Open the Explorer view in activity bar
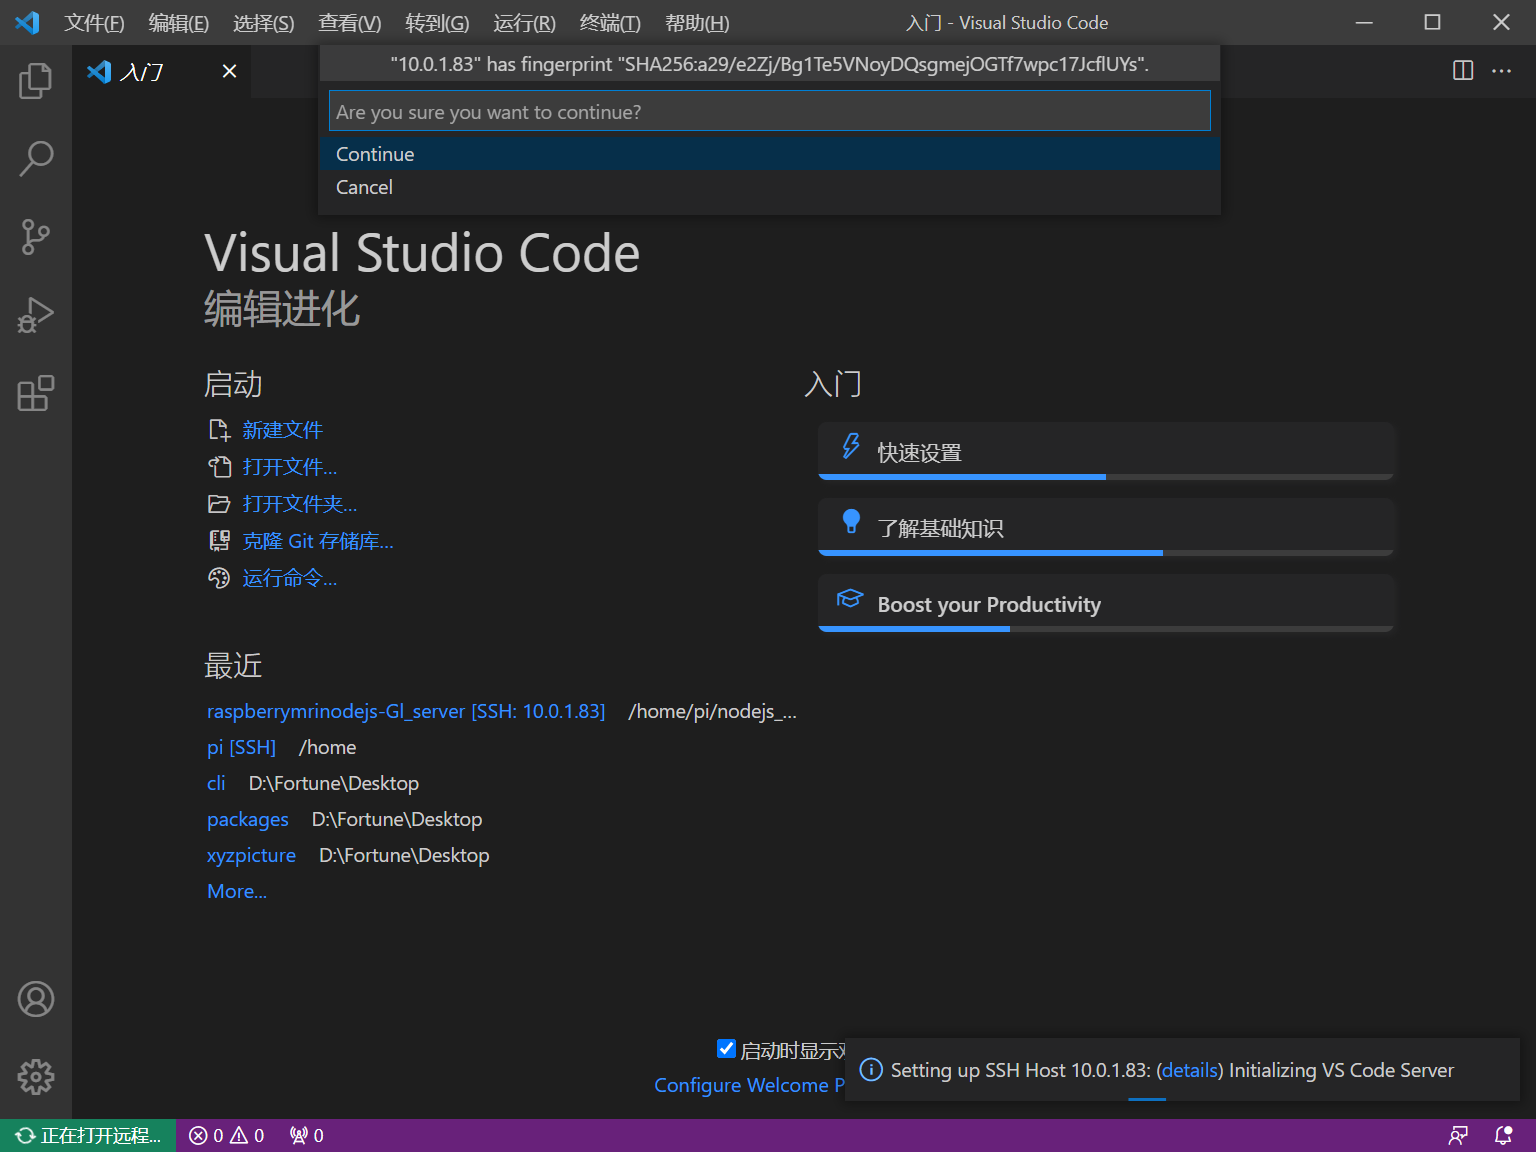This screenshot has height=1152, width=1536. click(36, 80)
